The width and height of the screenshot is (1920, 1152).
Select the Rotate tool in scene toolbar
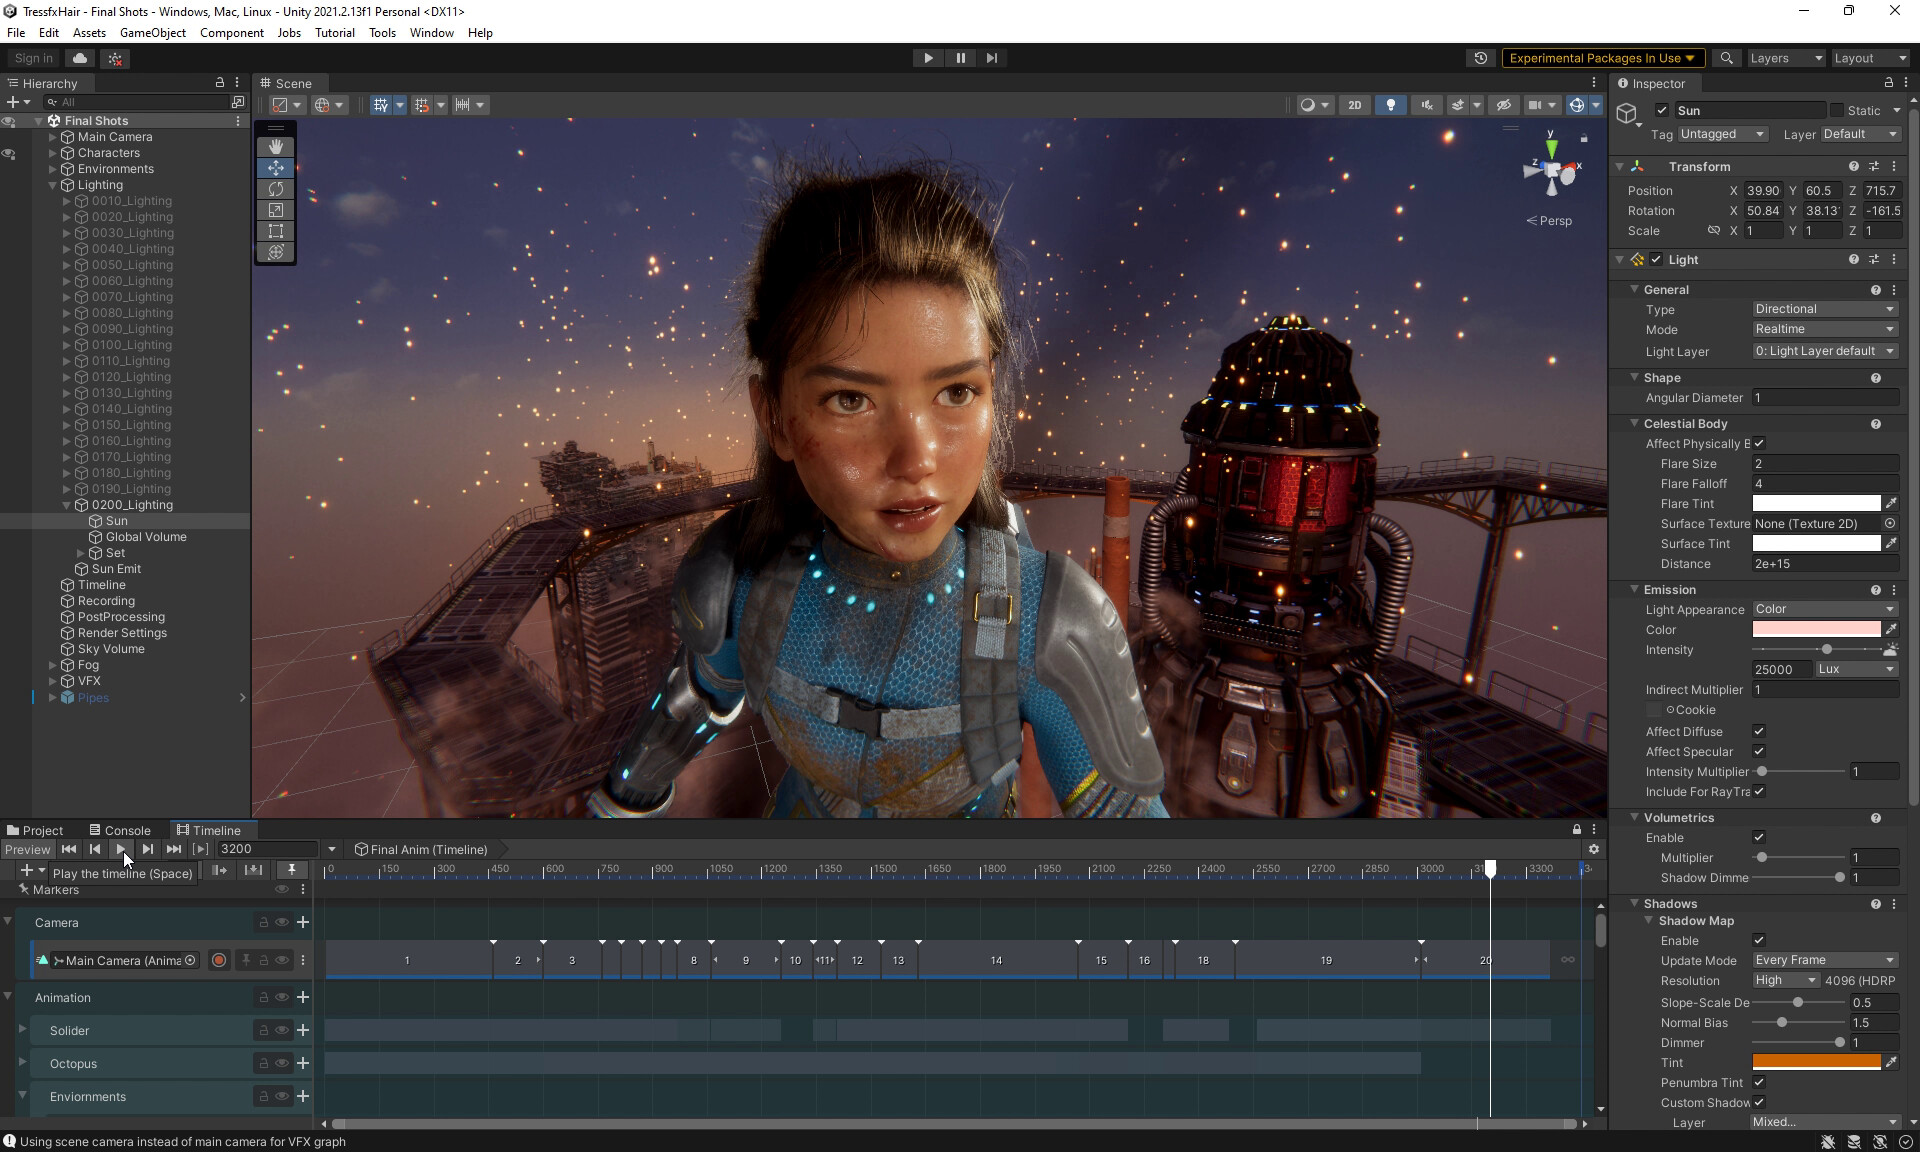pos(276,189)
